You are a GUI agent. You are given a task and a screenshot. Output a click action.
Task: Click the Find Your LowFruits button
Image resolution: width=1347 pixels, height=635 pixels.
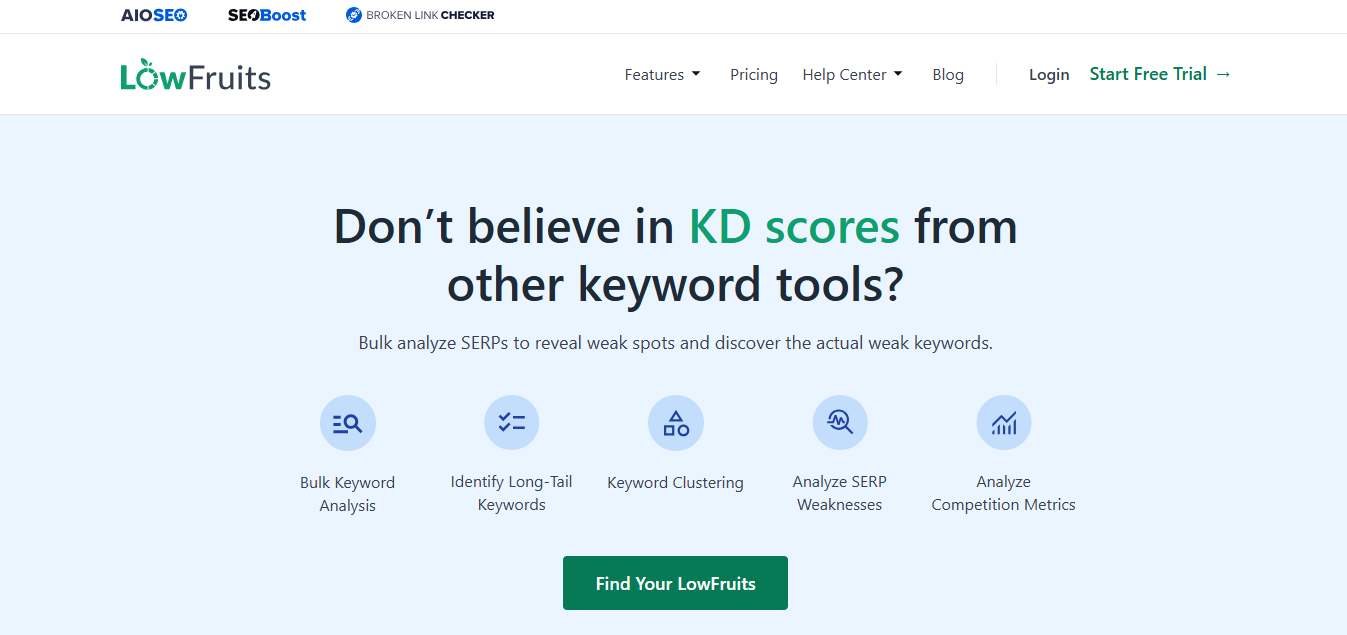(675, 583)
